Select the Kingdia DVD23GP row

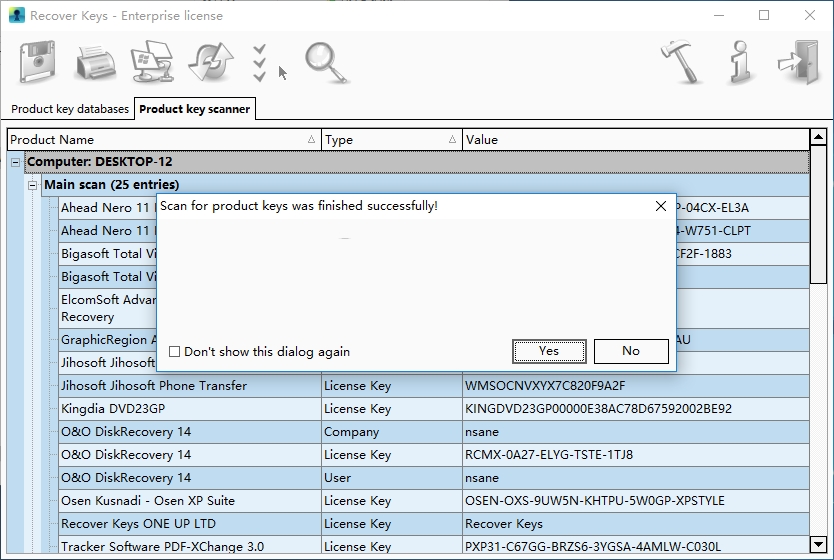coord(433,408)
